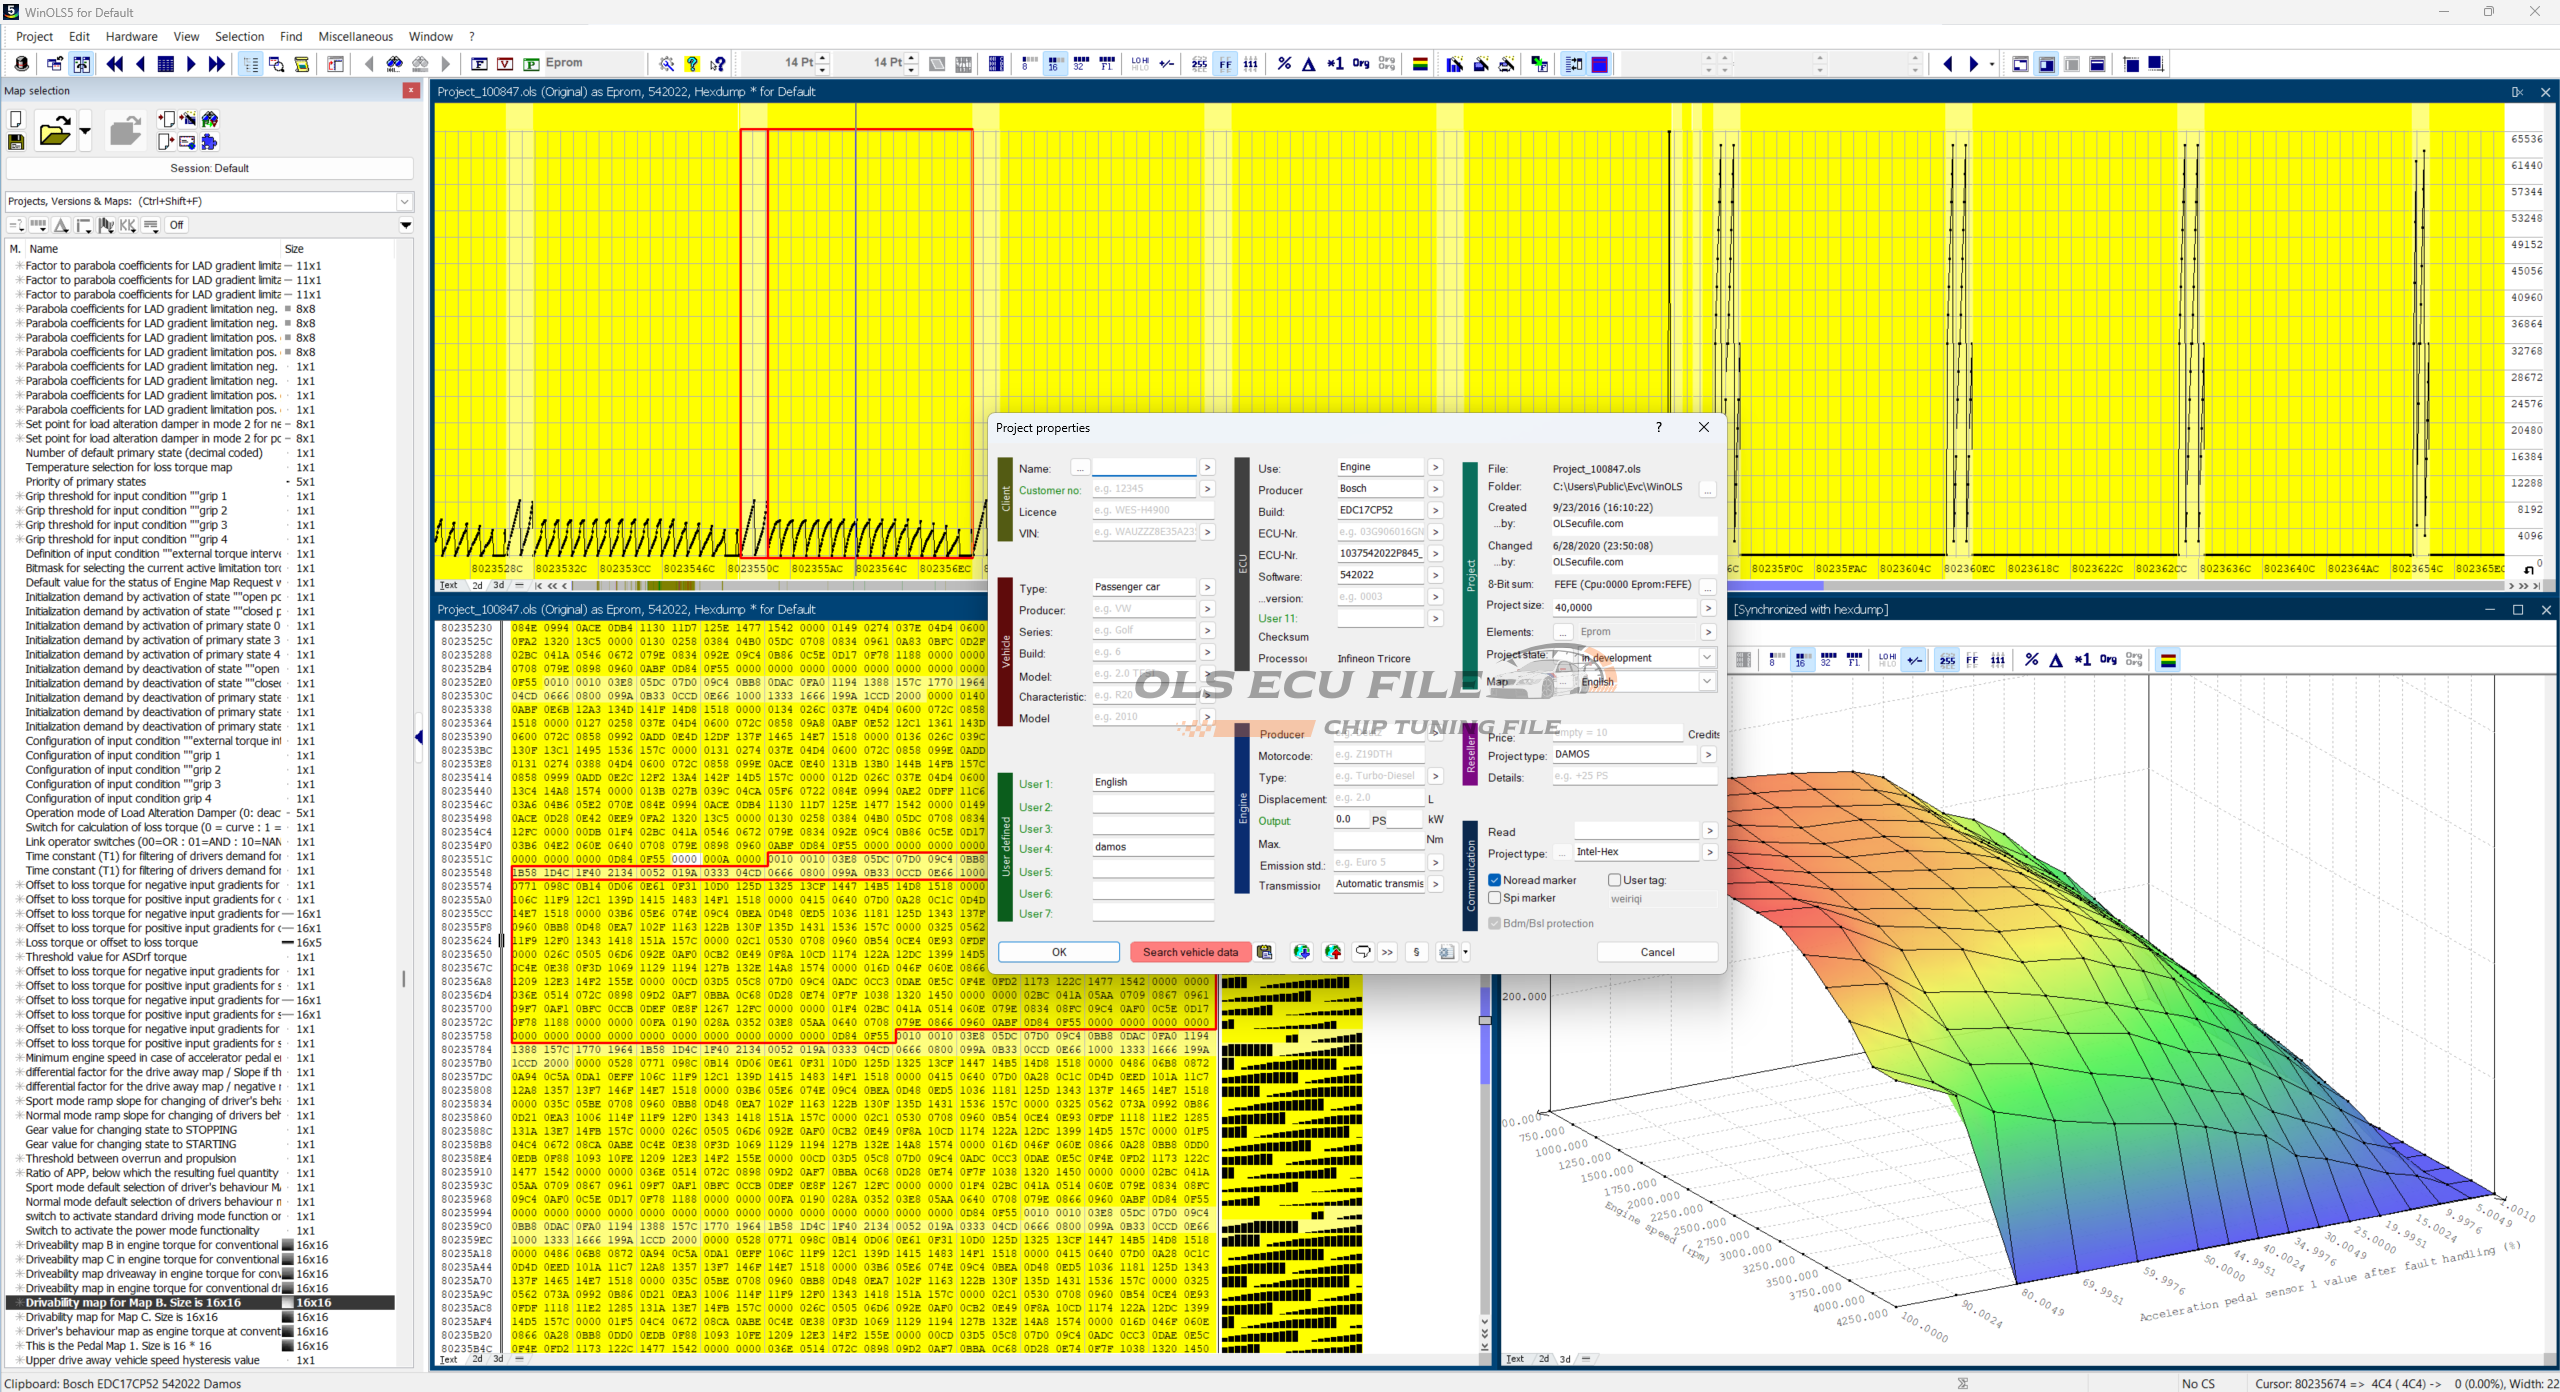Select the 16-bit display mode icon
This screenshot has width=2560, height=1392.
pyautogui.click(x=1054, y=64)
